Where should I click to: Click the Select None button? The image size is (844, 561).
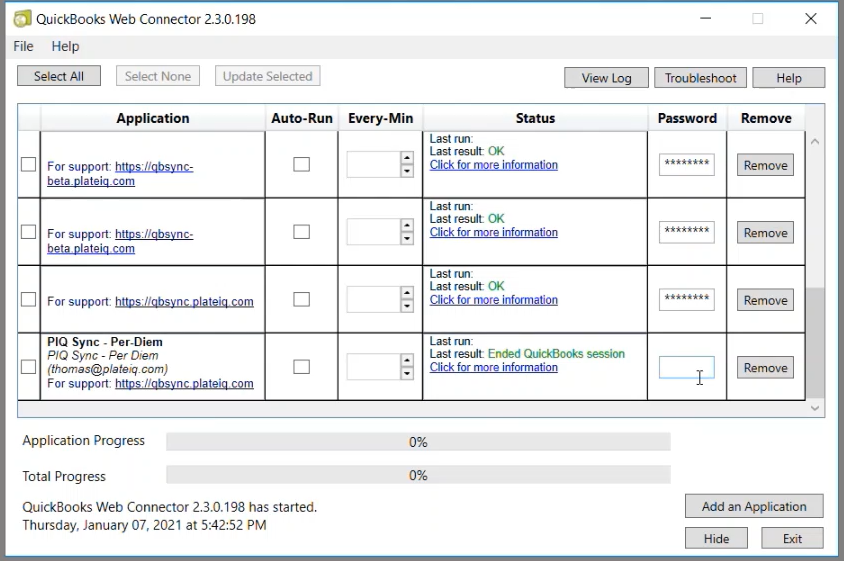[158, 76]
